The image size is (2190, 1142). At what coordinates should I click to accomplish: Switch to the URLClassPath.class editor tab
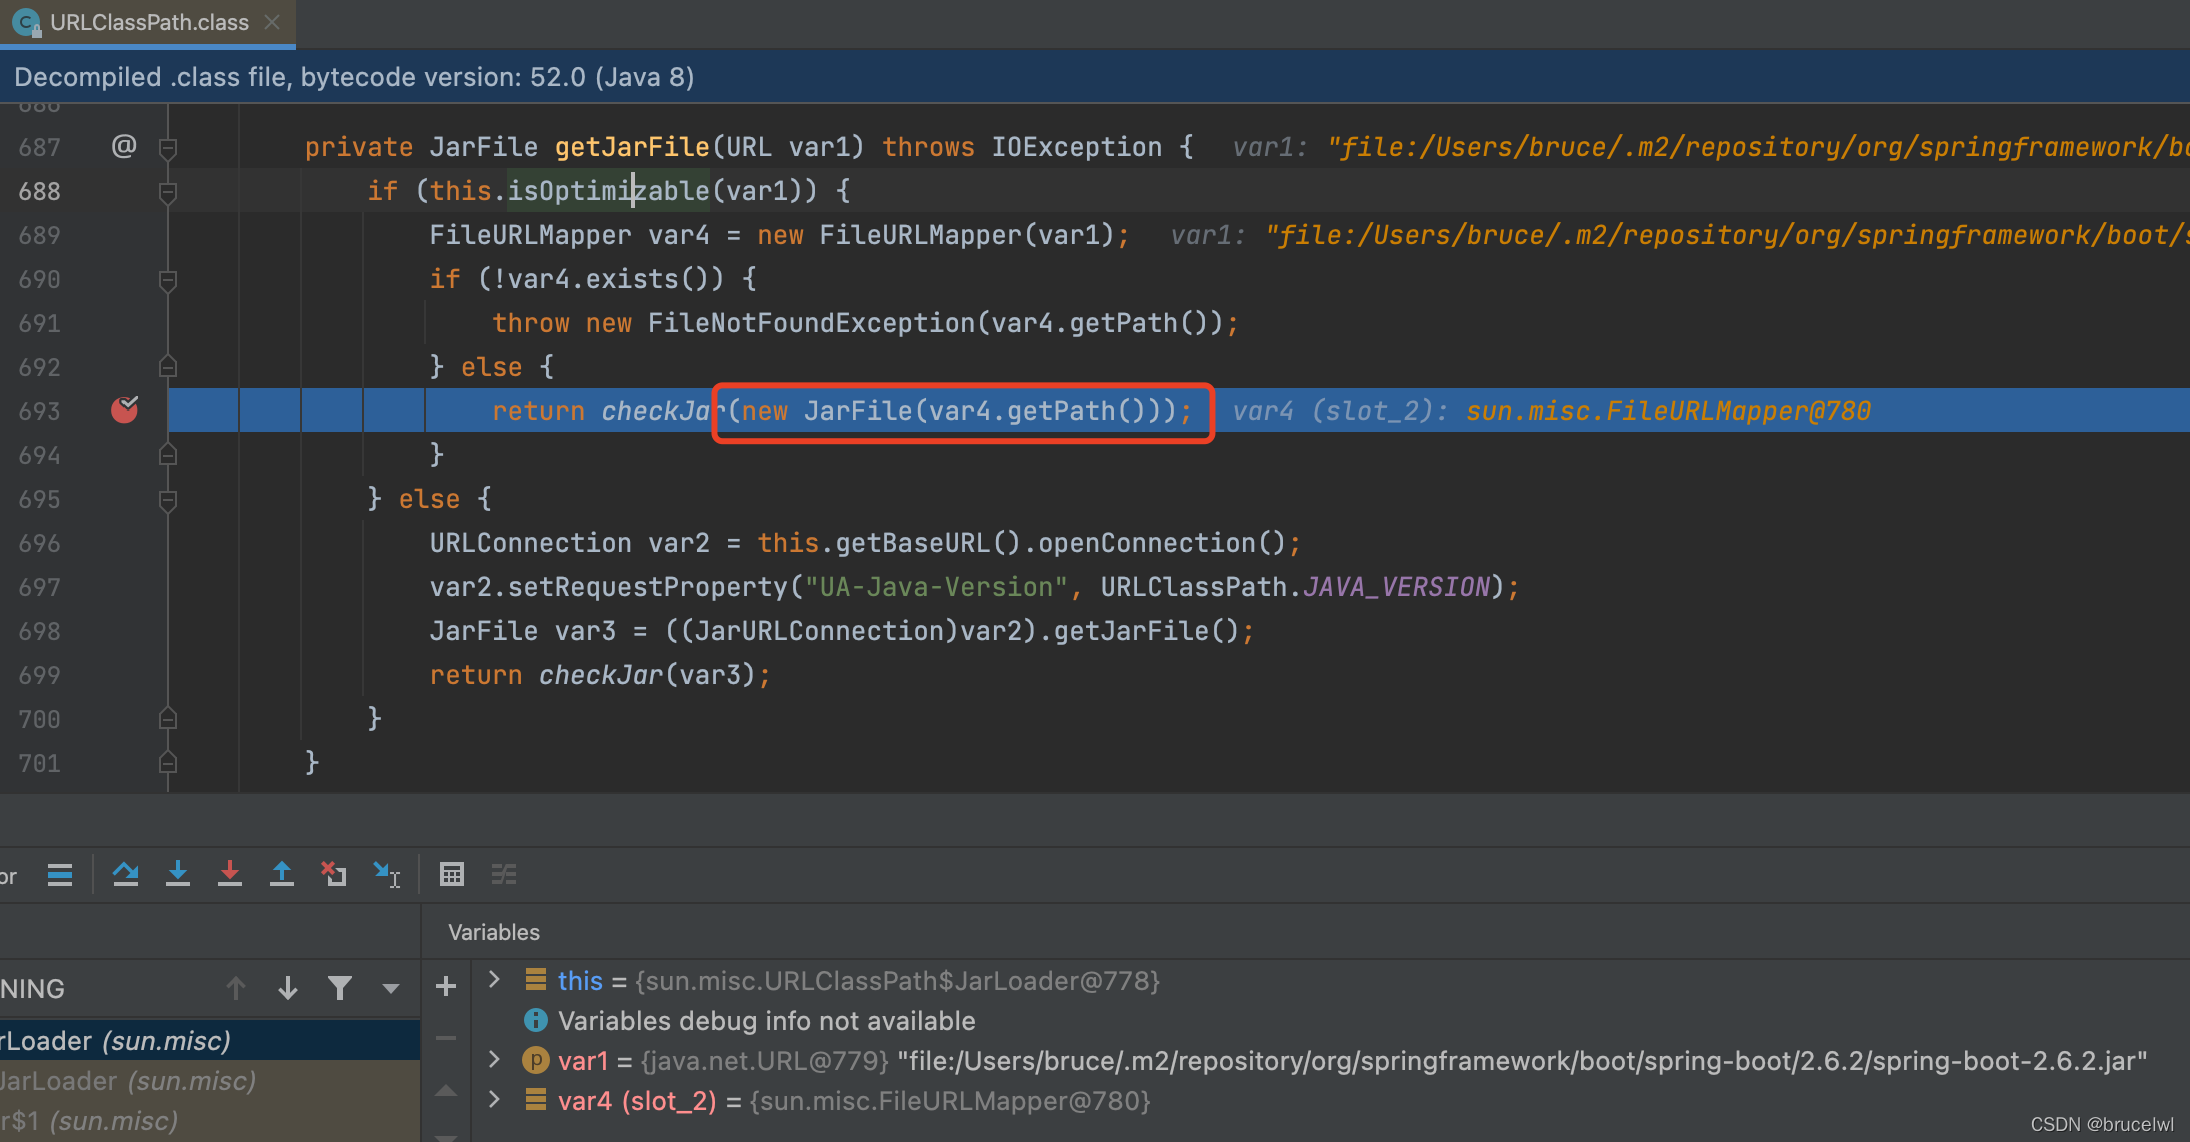pos(148,22)
